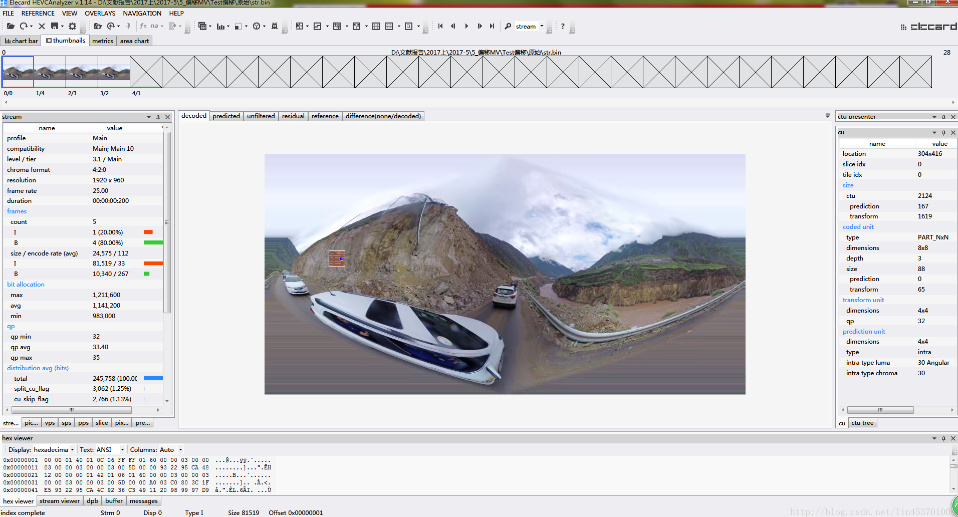Click the binoculars-like icon in the overlays toolbar

(275, 26)
